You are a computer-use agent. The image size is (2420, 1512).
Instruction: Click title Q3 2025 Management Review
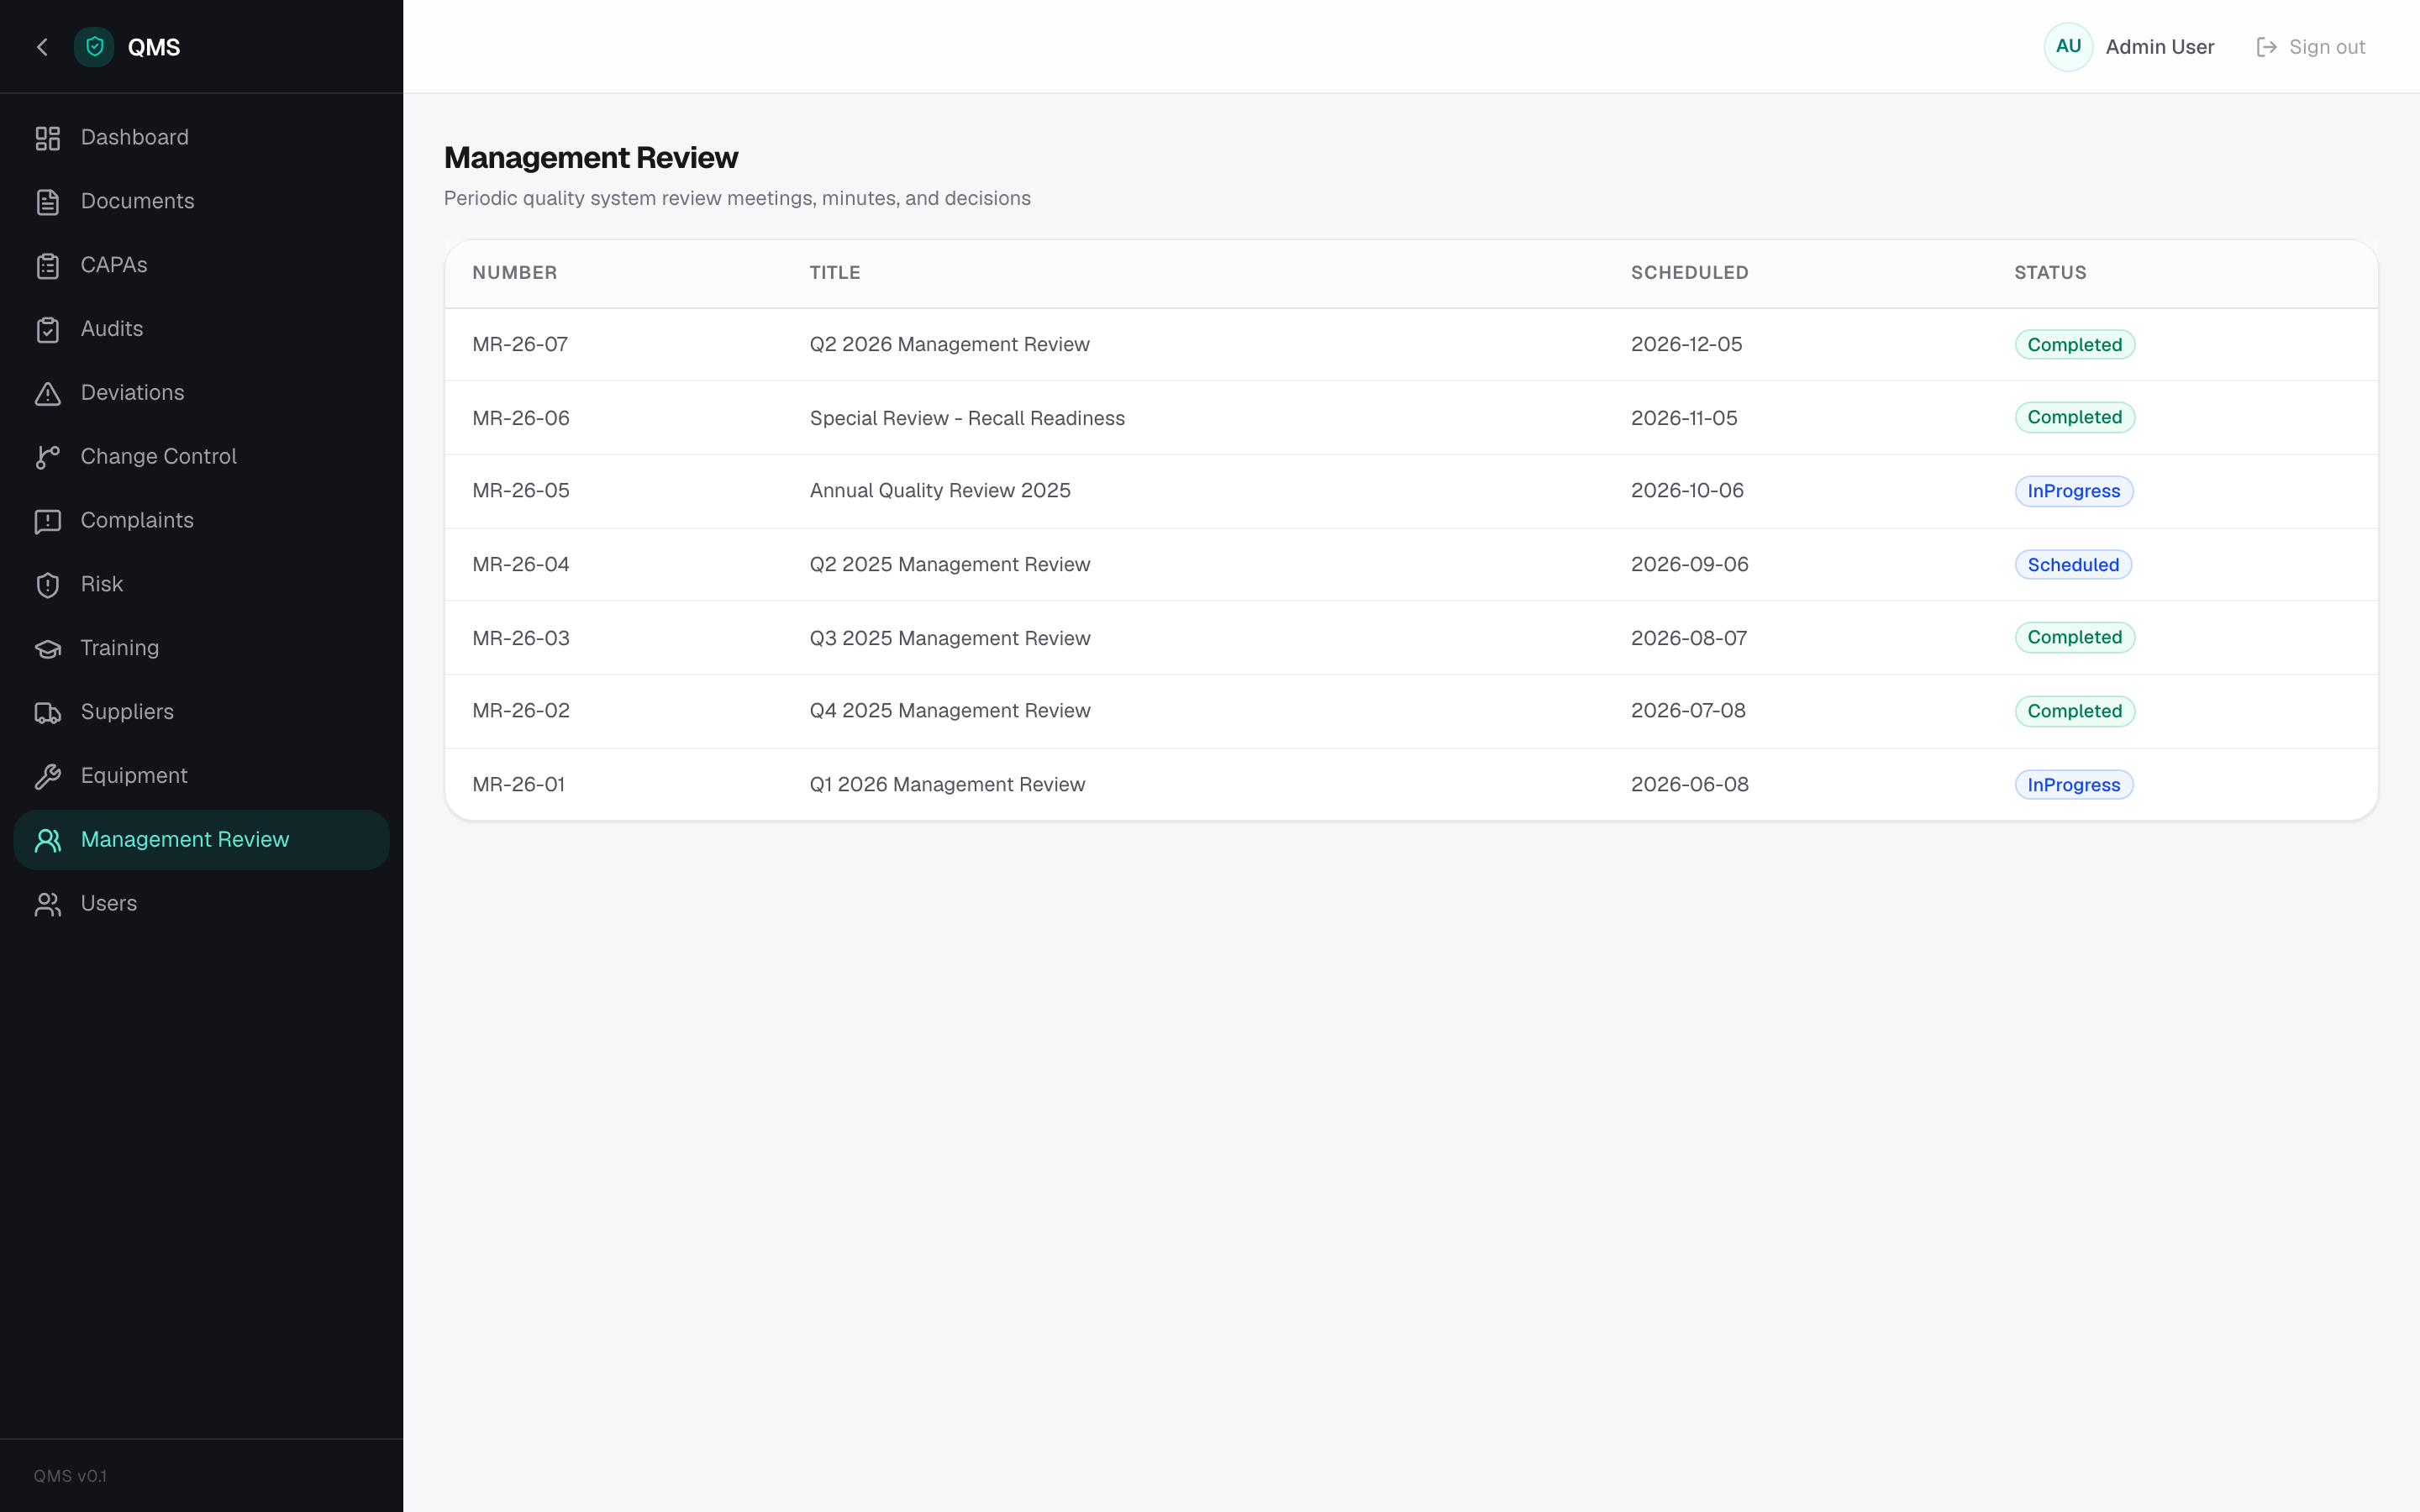[949, 638]
